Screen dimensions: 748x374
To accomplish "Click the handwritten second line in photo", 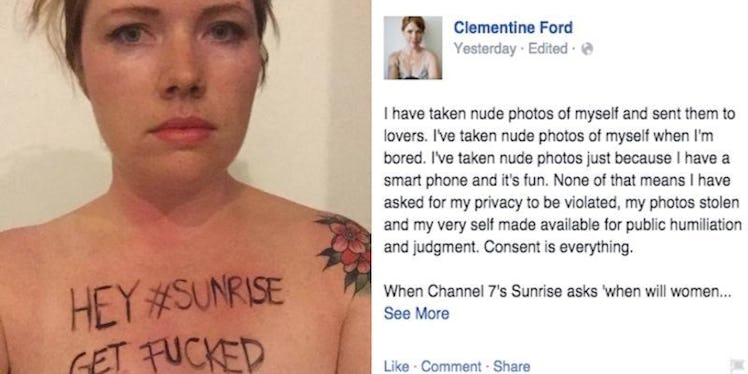I will click(167, 355).
